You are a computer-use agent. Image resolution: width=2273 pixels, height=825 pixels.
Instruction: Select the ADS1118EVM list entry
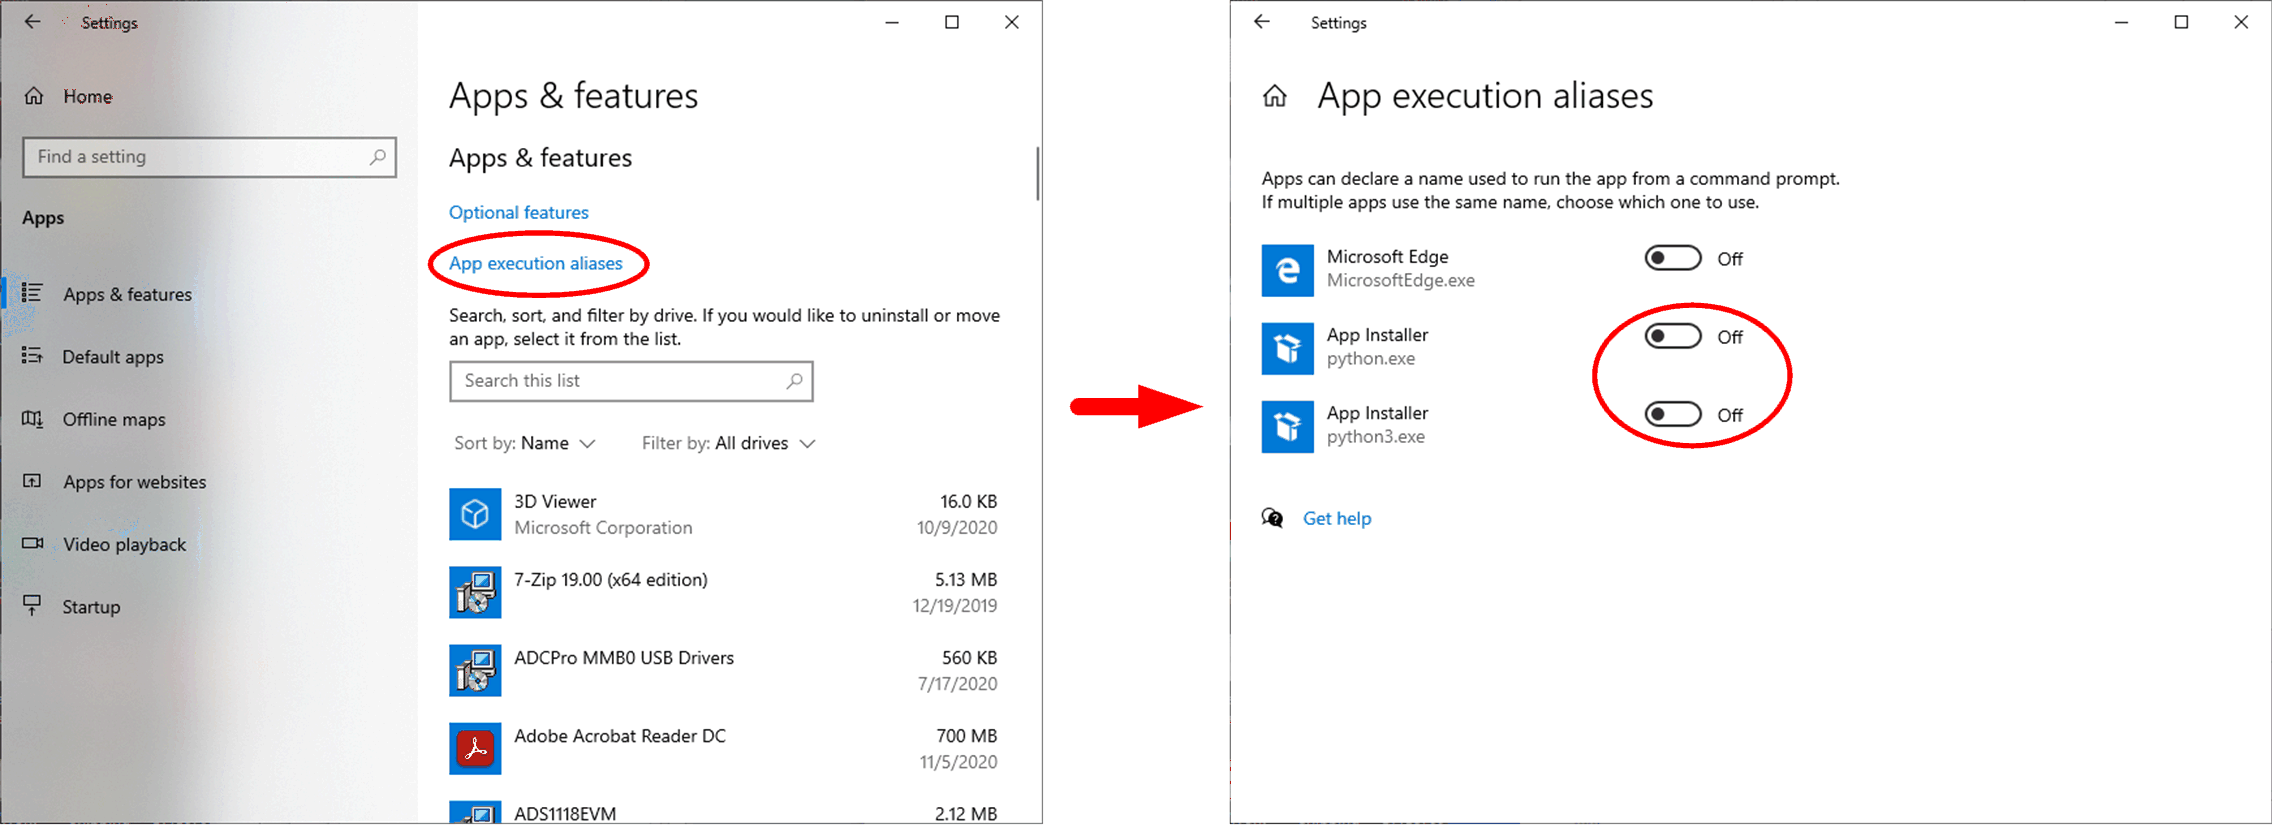coord(724,812)
